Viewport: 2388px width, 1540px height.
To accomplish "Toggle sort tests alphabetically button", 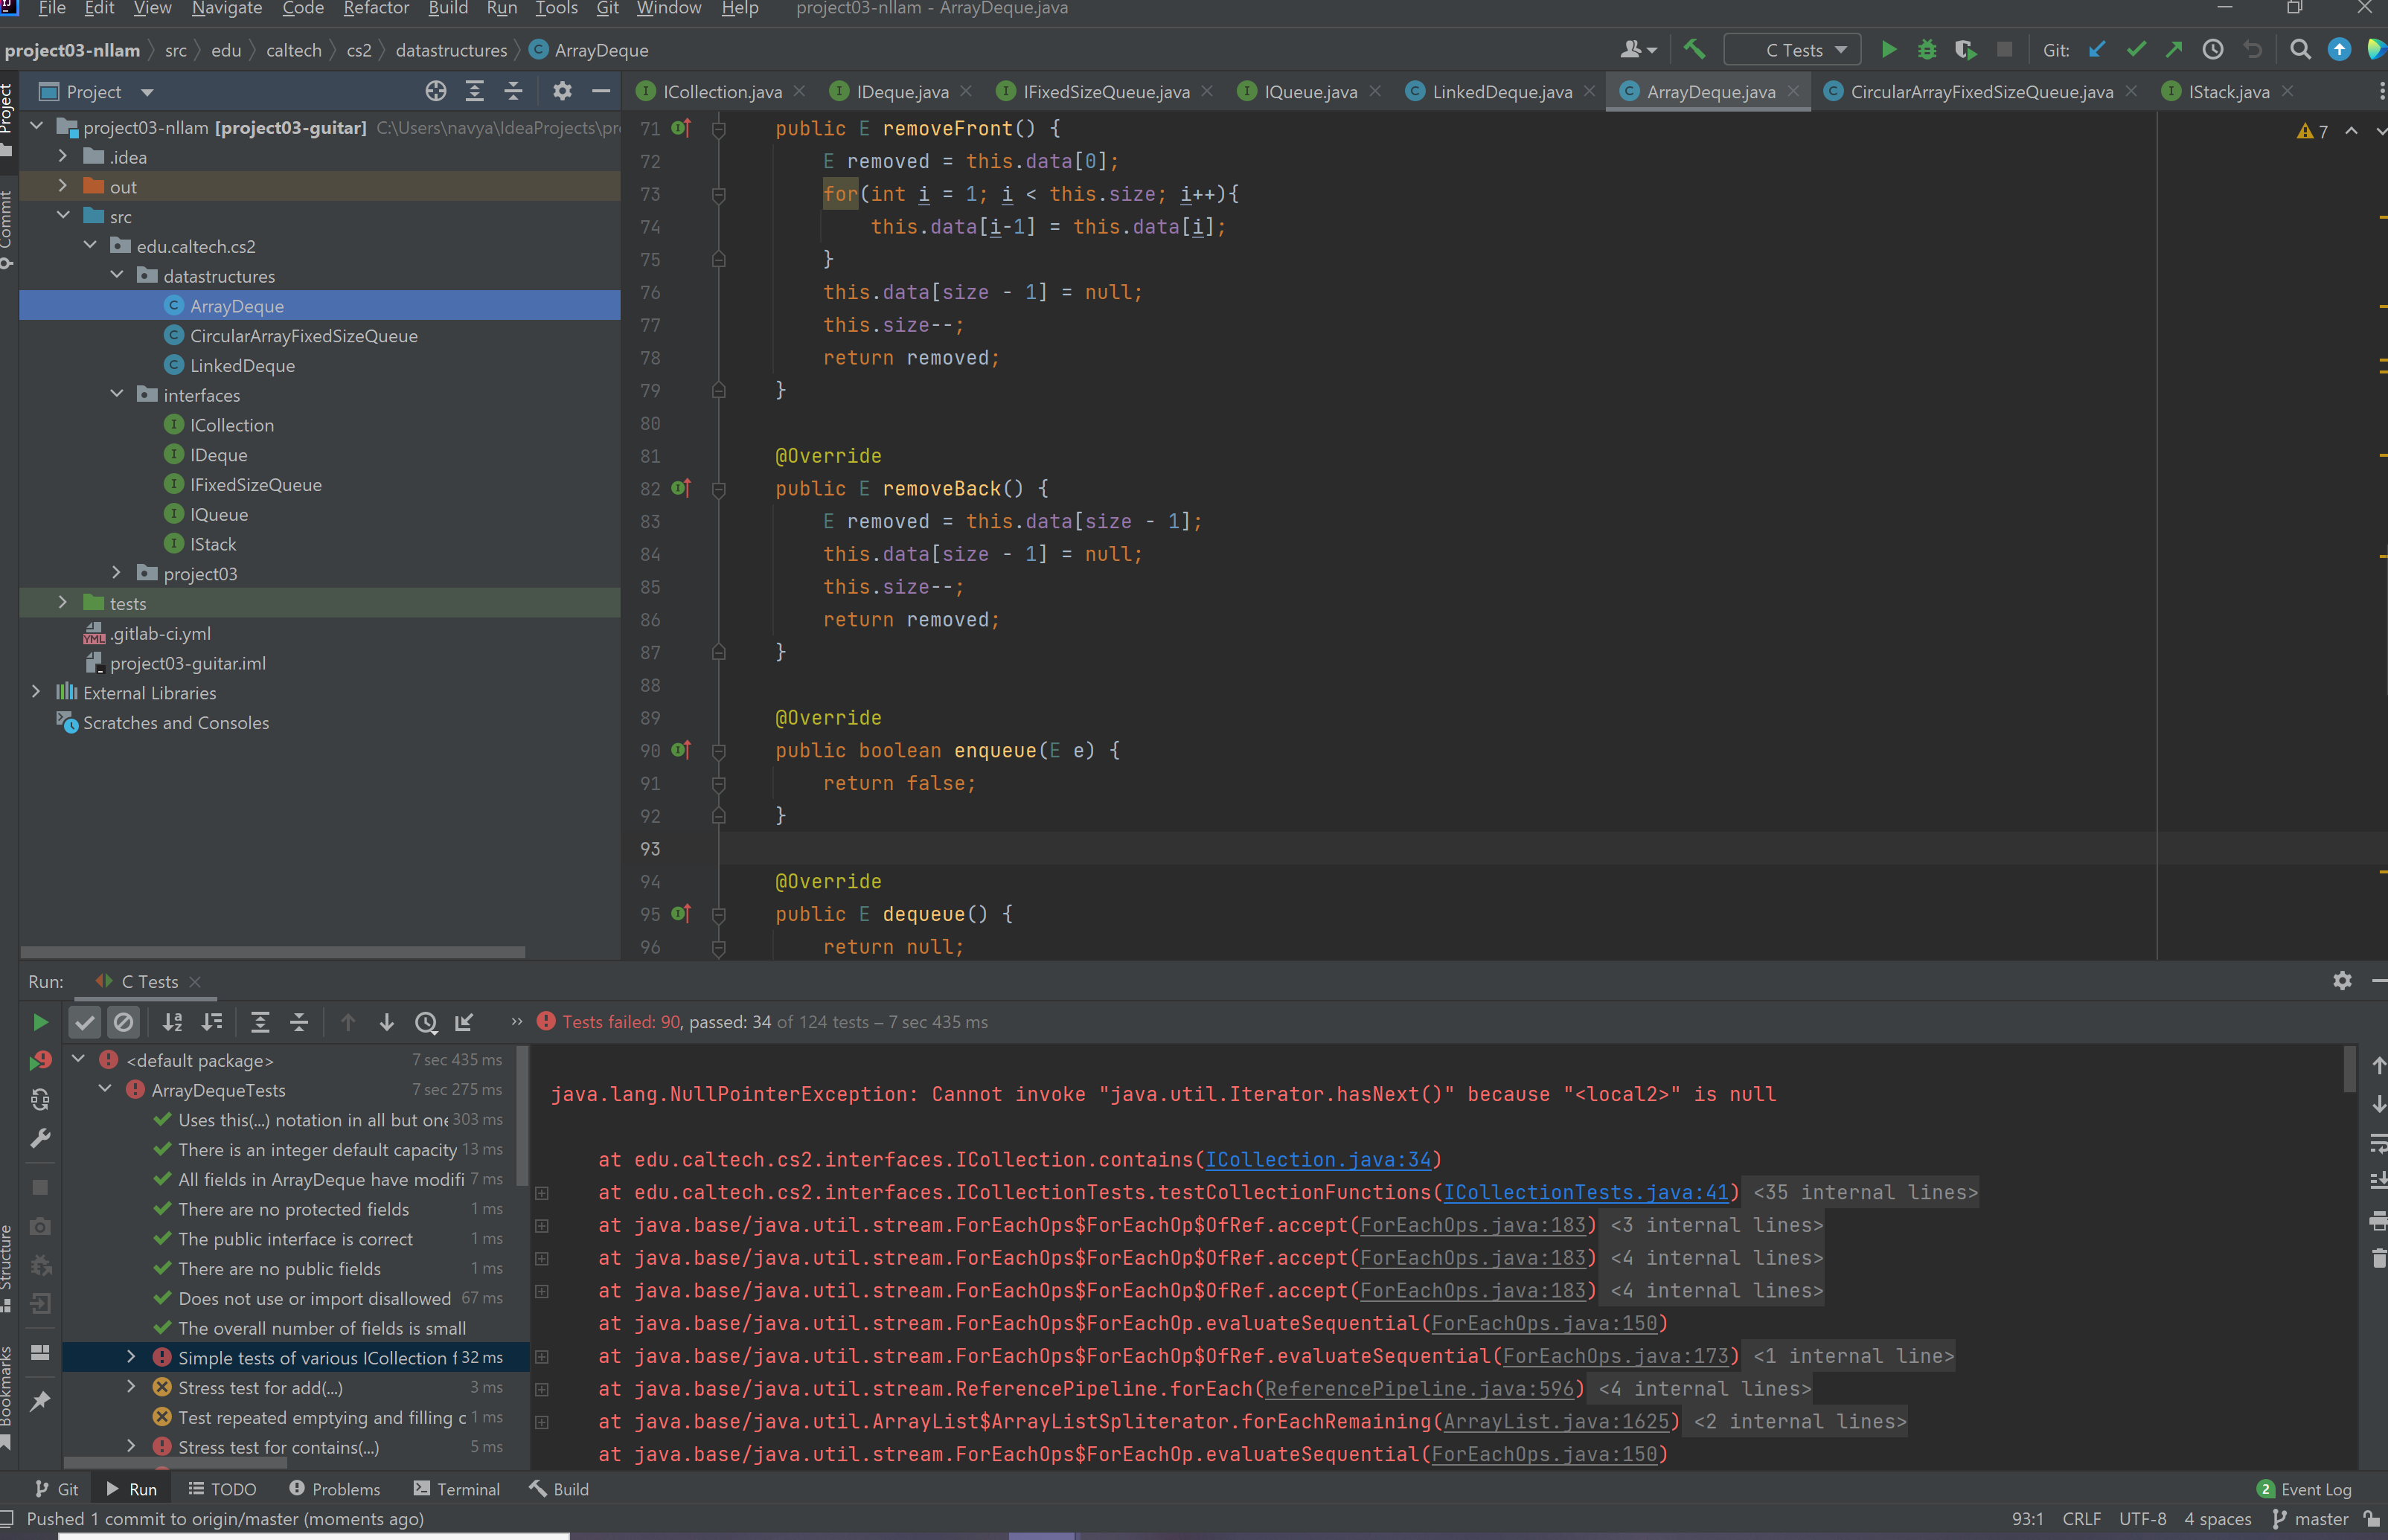I will pyautogui.click(x=172, y=1022).
